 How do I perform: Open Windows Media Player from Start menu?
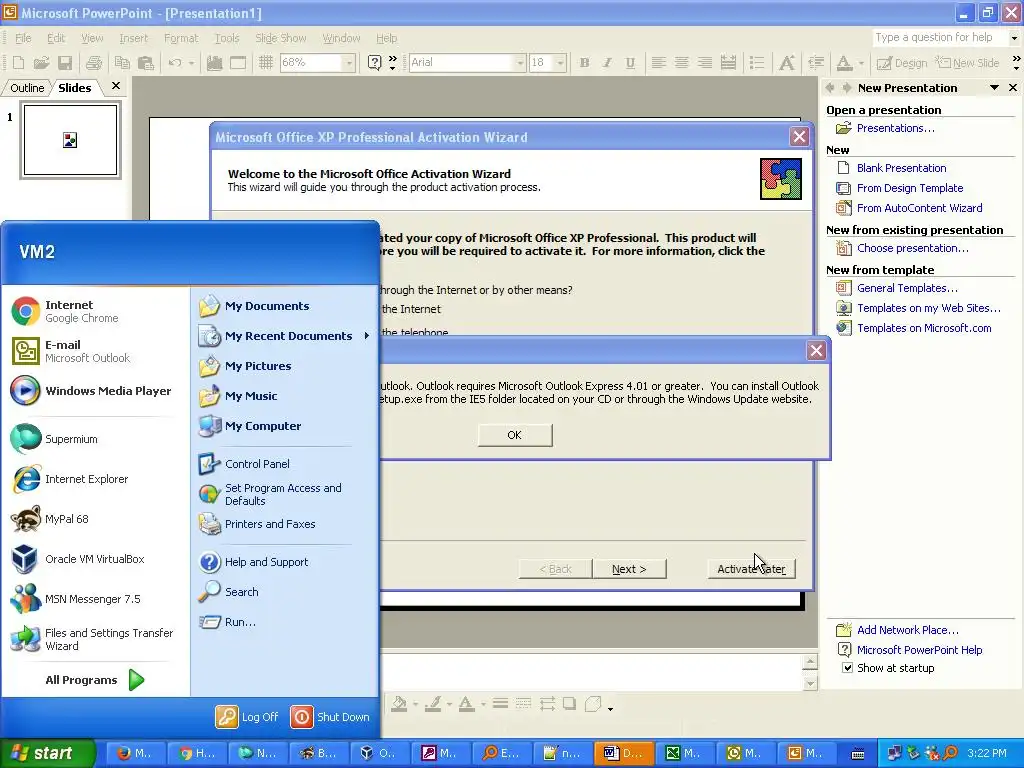93,391
